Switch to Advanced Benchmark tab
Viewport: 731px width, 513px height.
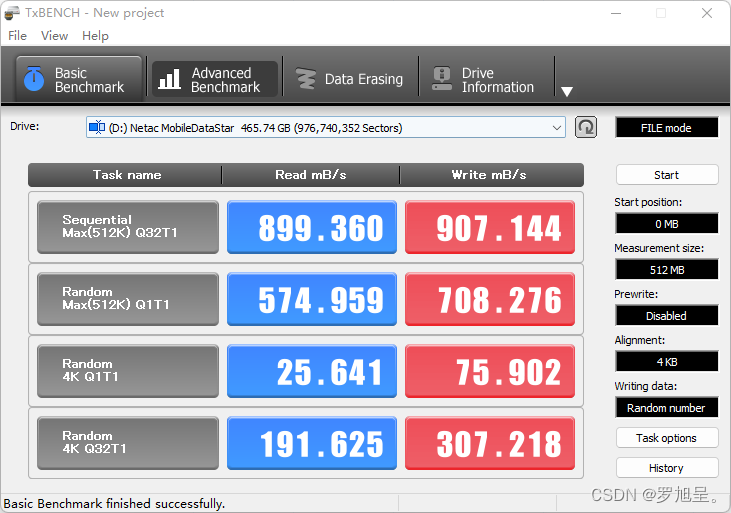tap(215, 79)
